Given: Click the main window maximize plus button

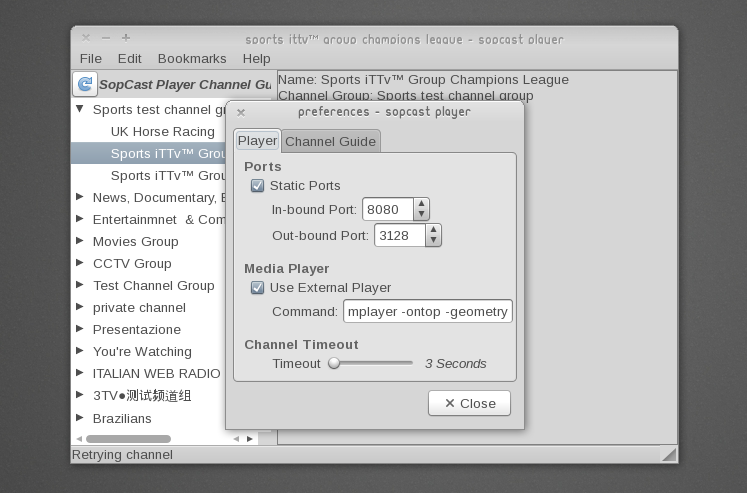Looking at the screenshot, I should point(126,38).
